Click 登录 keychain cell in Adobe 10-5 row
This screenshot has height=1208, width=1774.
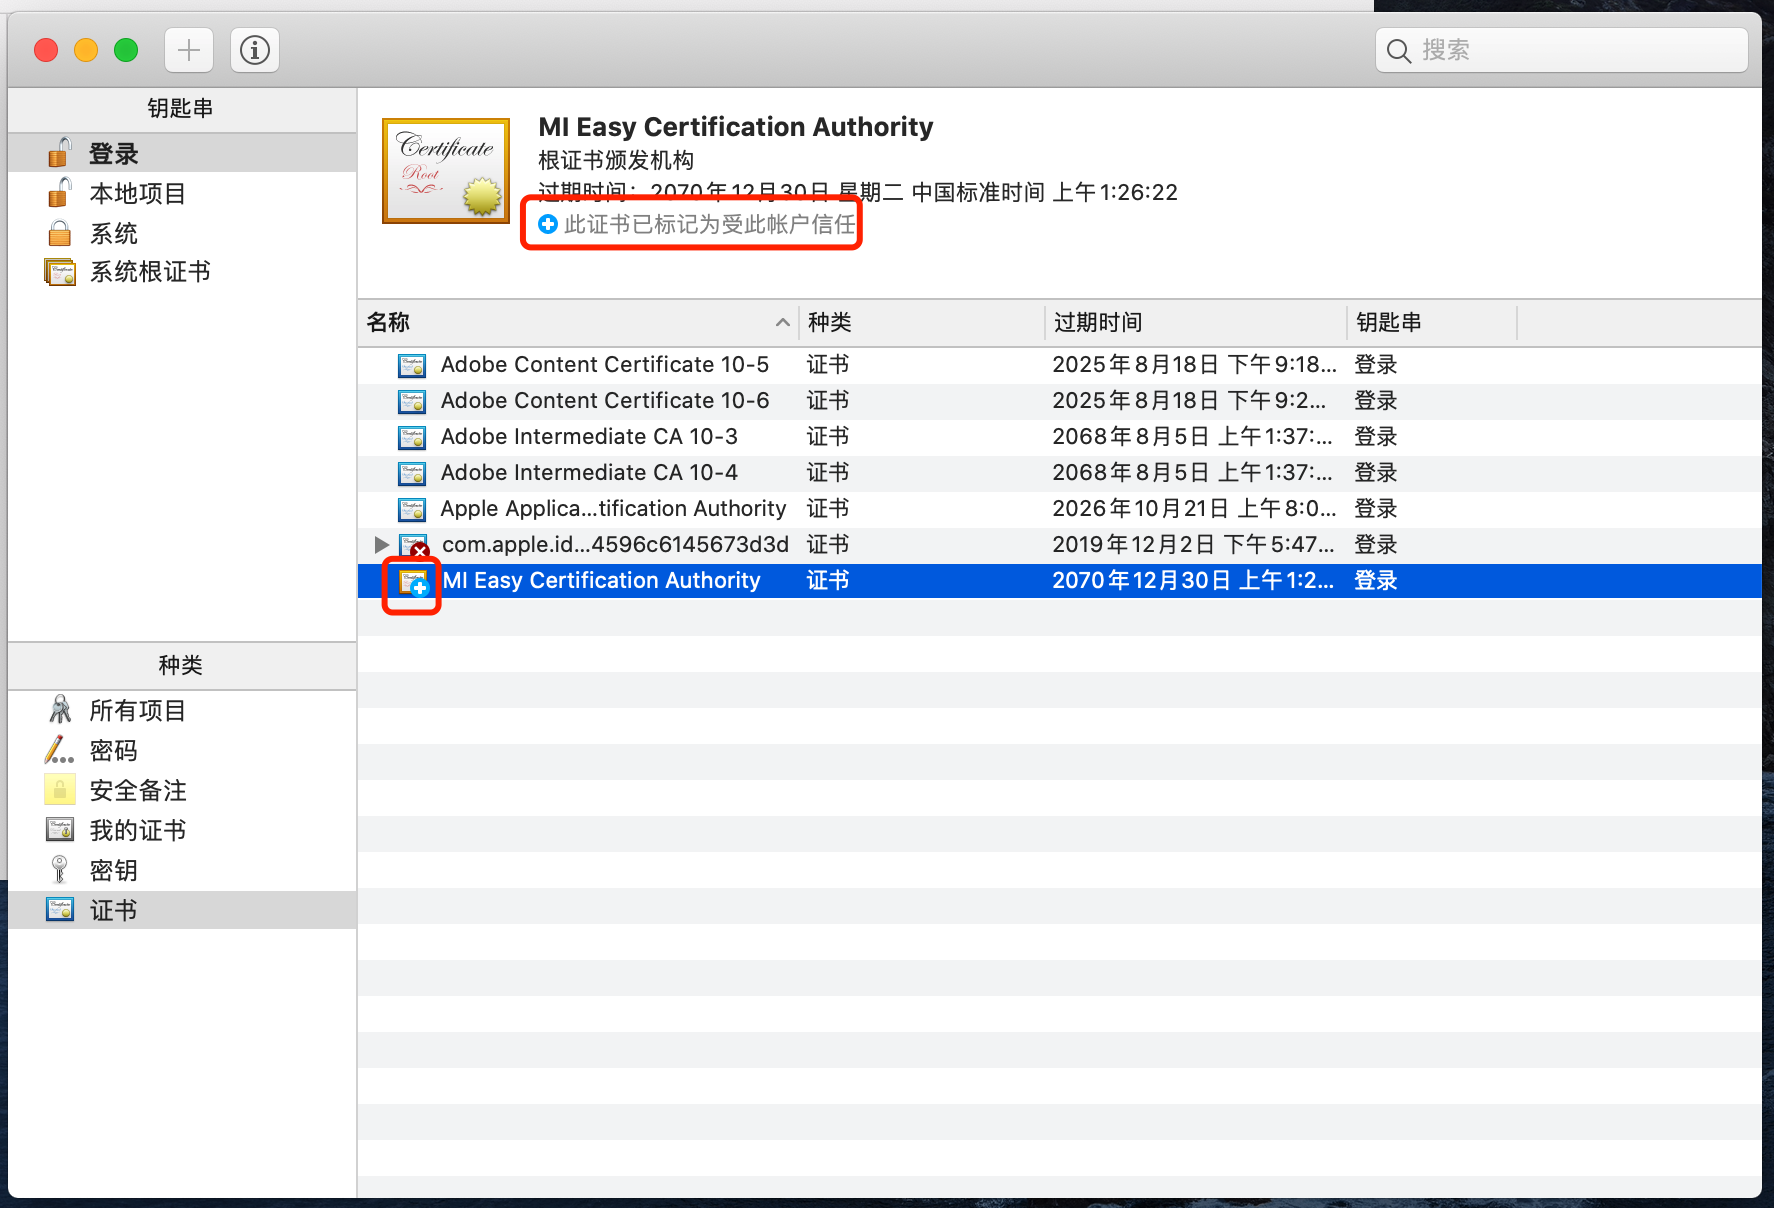pyautogui.click(x=1375, y=365)
